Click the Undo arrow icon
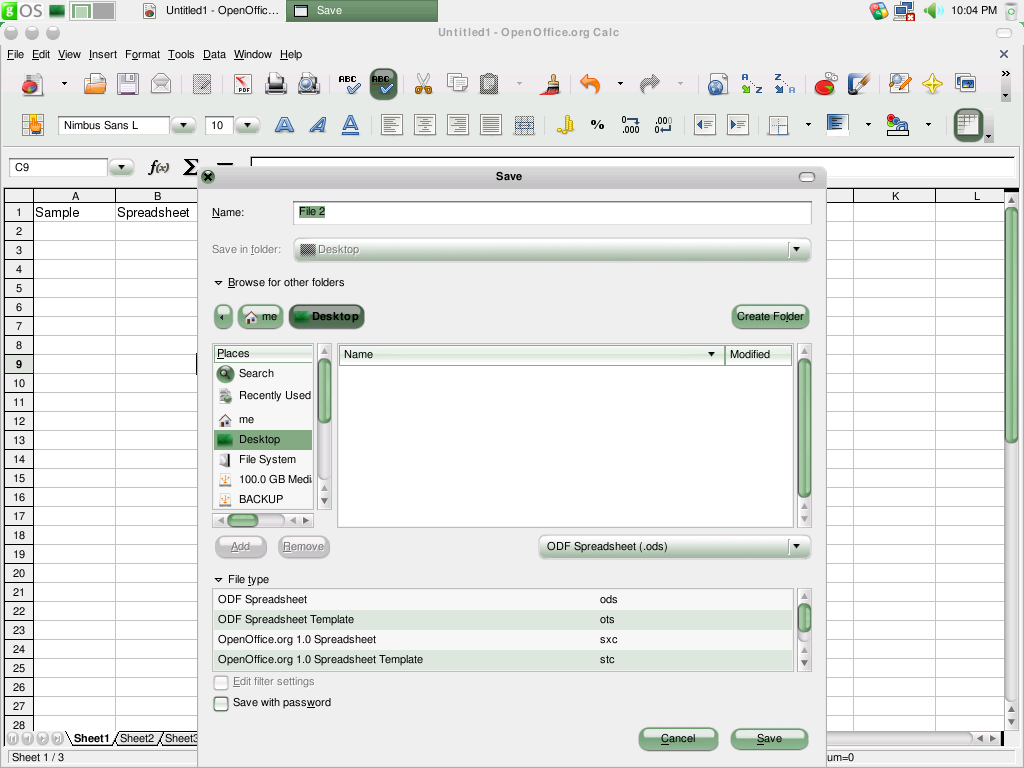 click(590, 84)
